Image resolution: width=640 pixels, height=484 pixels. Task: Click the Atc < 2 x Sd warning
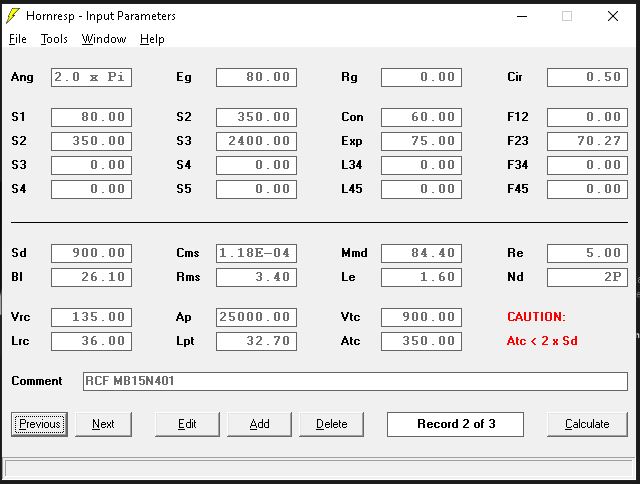click(542, 341)
